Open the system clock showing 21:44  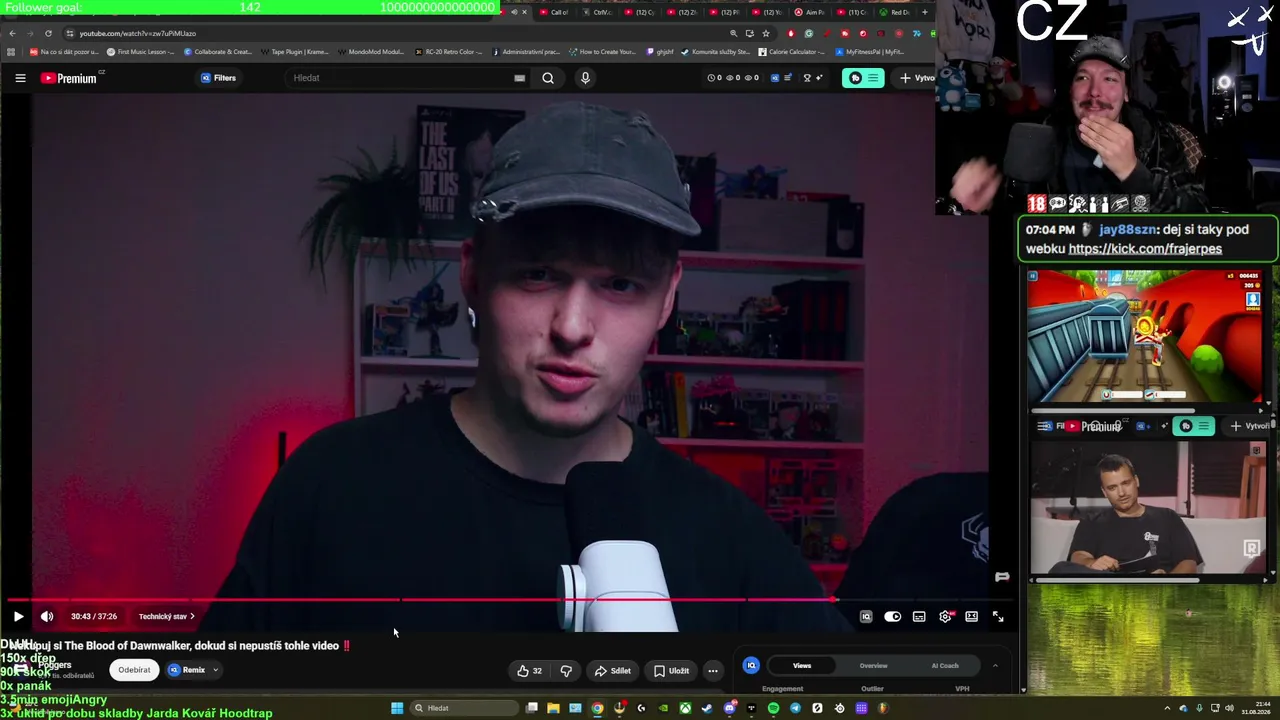[x=1256, y=708]
